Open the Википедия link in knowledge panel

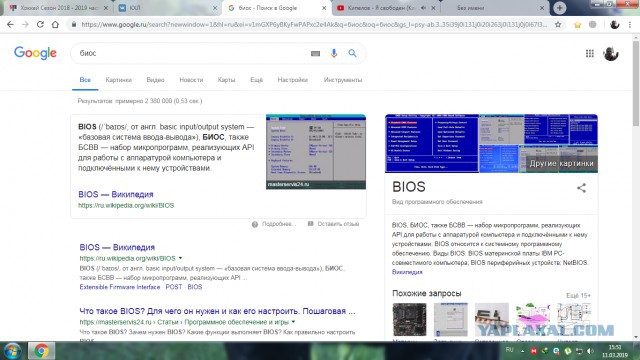pos(407,272)
